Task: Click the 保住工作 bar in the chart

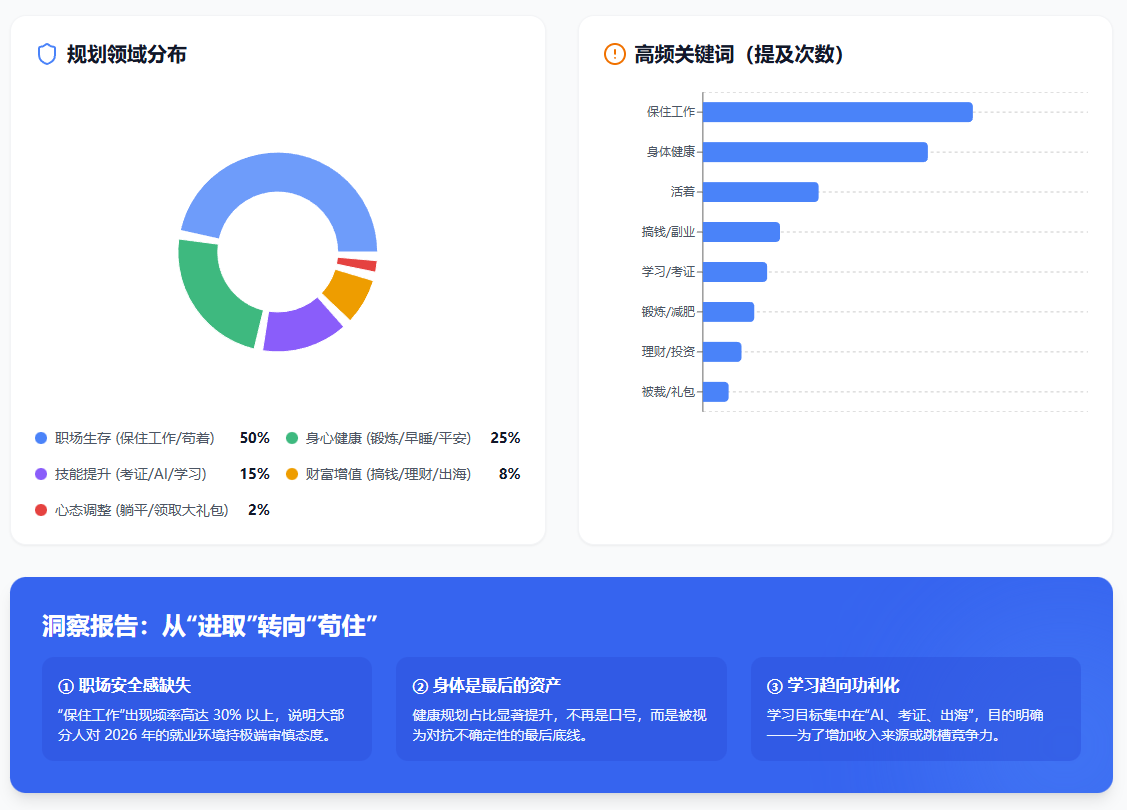Action: coord(837,112)
